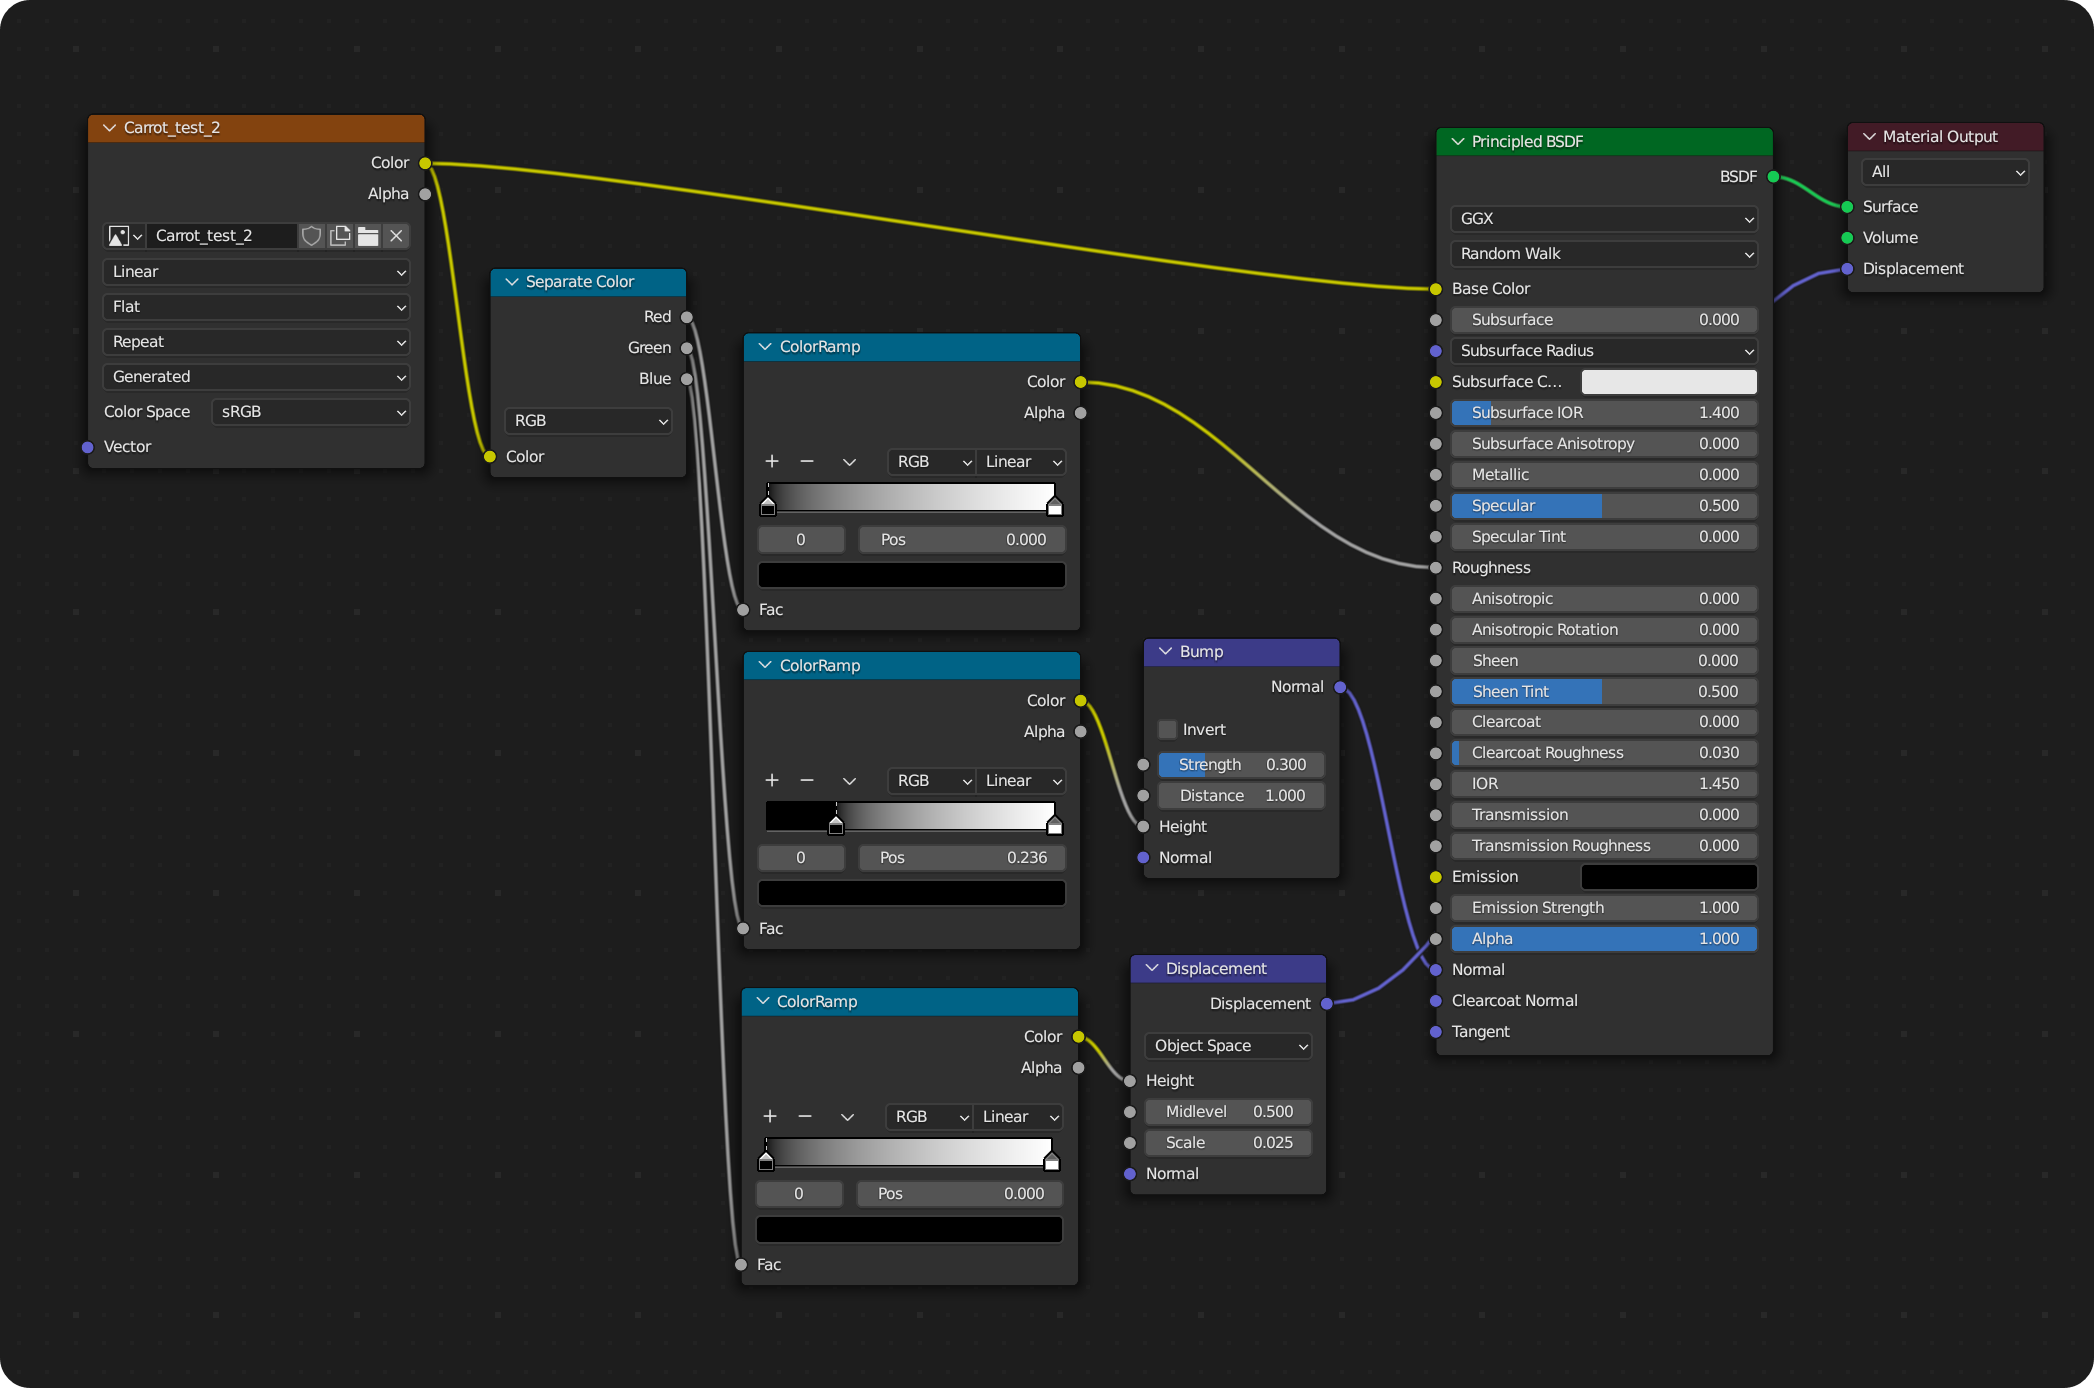Viewport: 2094px width, 1388px height.
Task: Click the open image folder icon
Action: [368, 236]
